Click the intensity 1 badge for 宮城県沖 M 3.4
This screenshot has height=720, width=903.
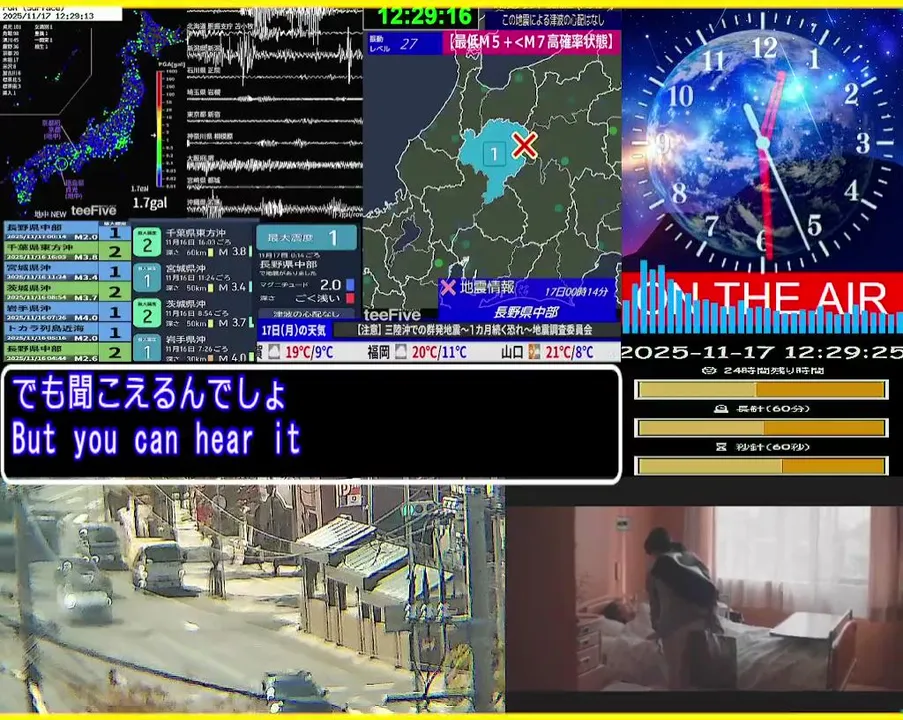click(147, 278)
